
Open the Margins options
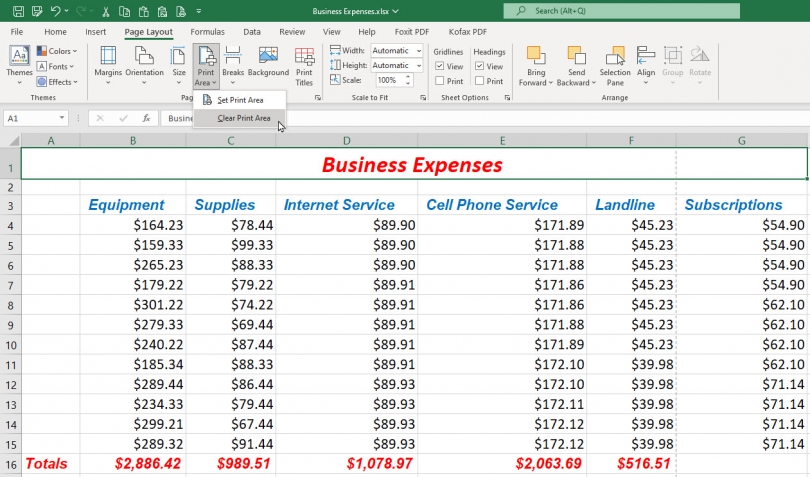[x=108, y=65]
